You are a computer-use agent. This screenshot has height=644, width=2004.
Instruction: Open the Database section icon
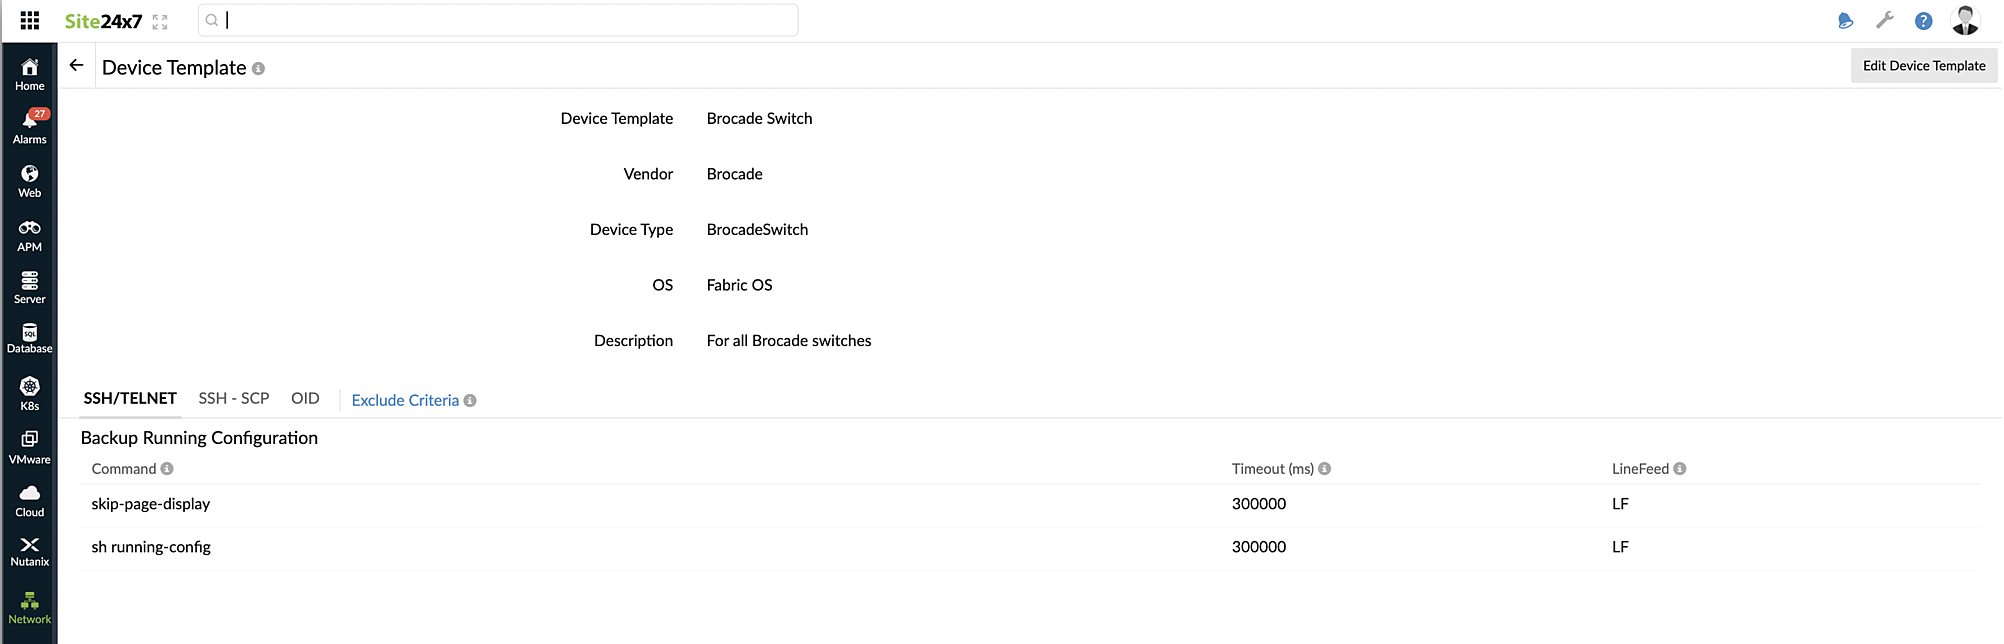[x=30, y=338]
